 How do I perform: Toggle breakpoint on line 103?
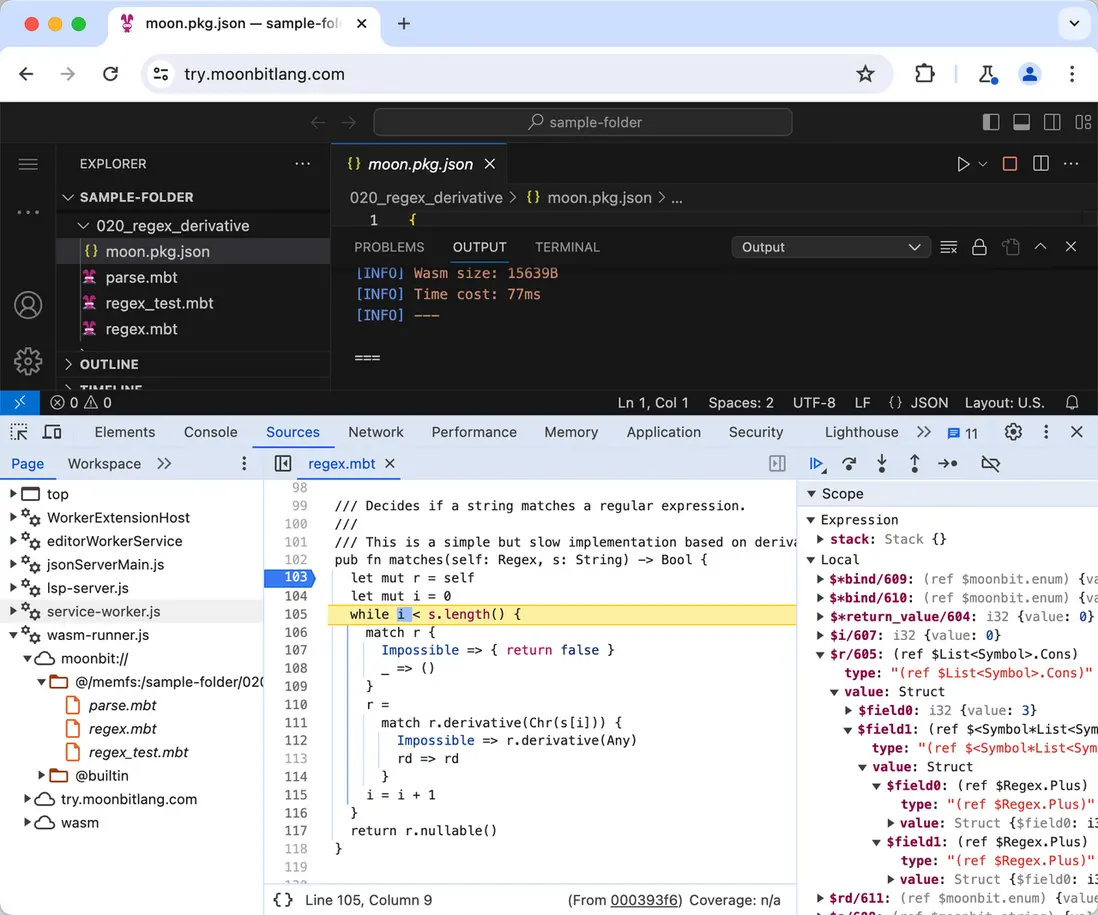pos(295,578)
